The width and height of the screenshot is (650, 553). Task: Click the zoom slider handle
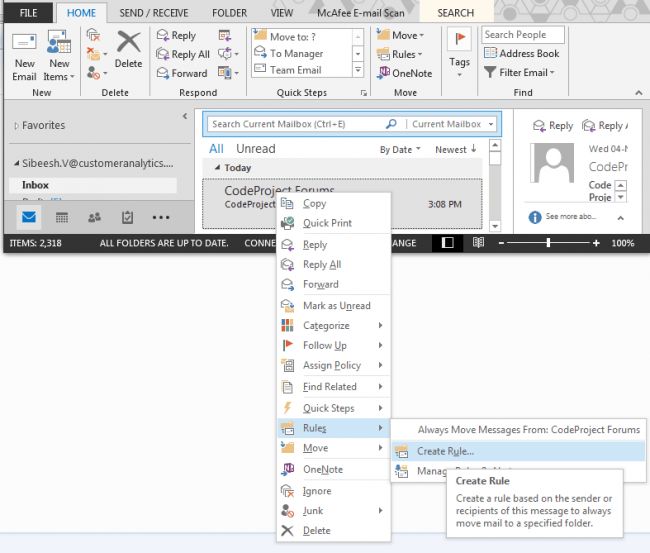[x=548, y=243]
